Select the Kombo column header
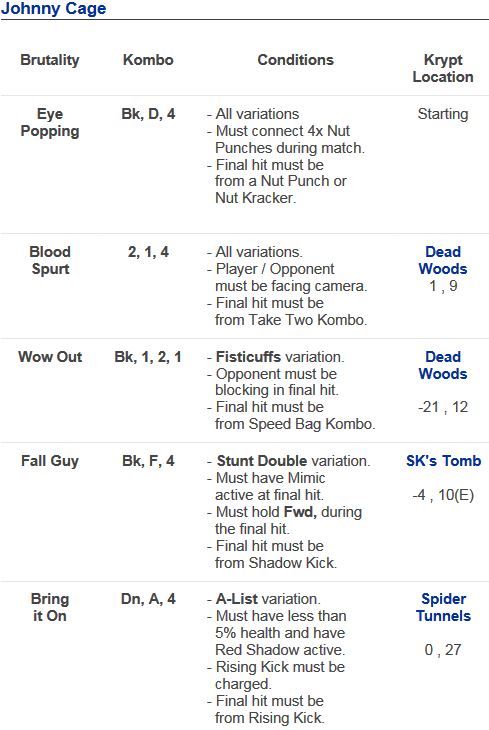The width and height of the screenshot is (489, 730). click(x=148, y=60)
